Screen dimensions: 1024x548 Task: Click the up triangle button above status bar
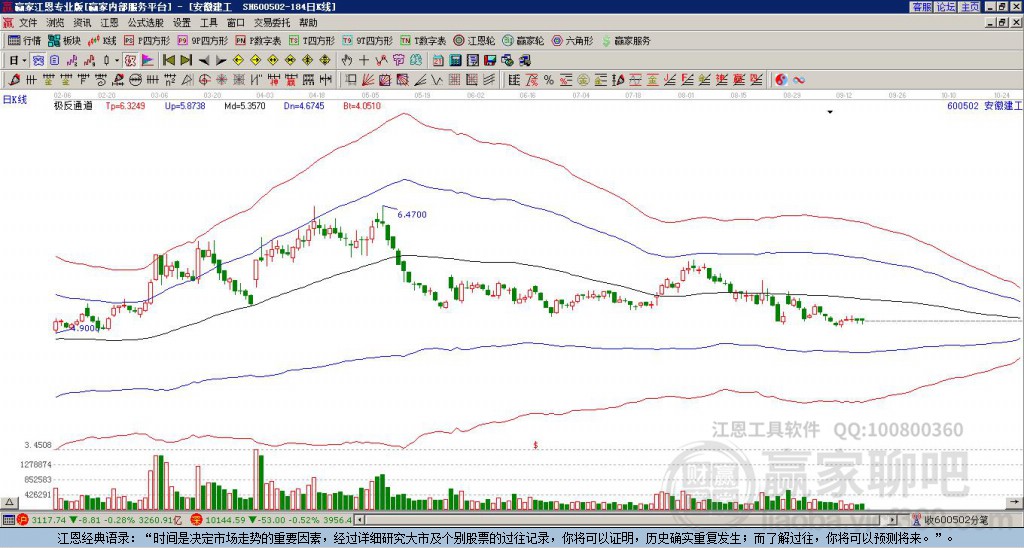(x=8, y=502)
